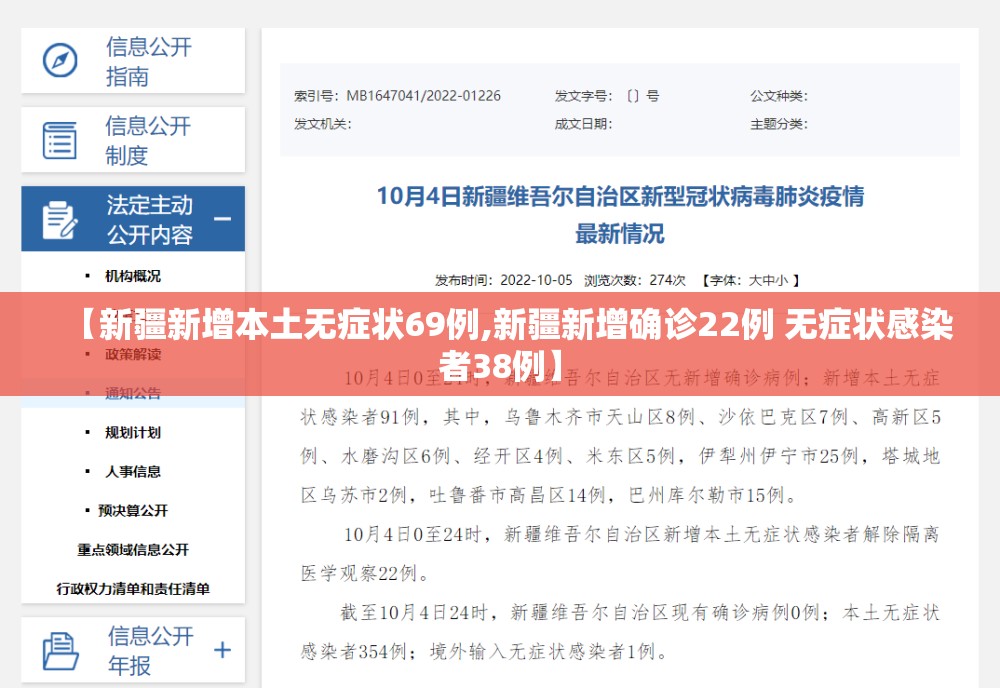Set font size to 大

[754, 280]
